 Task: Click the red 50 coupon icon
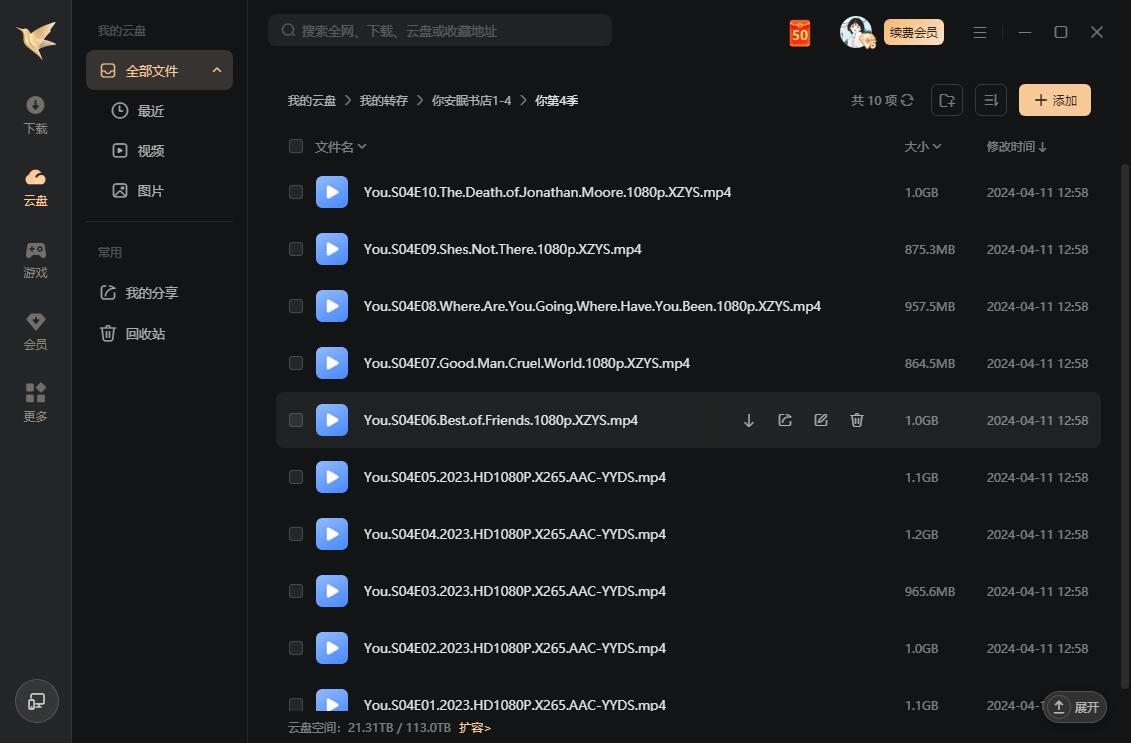click(799, 33)
